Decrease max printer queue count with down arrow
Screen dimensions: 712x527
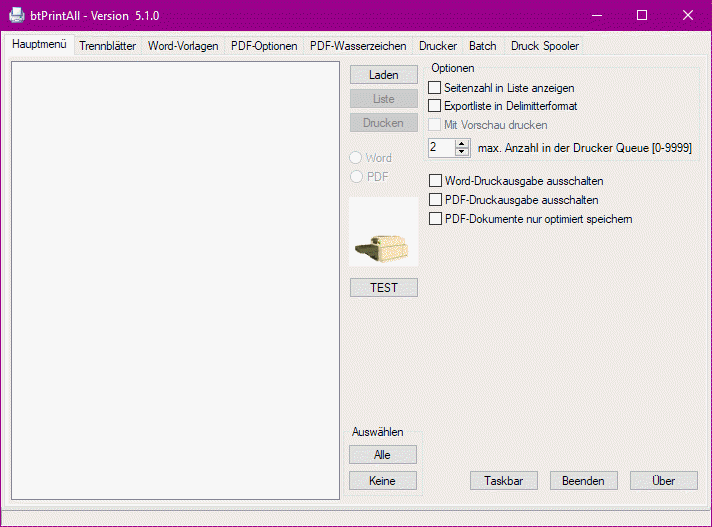click(x=461, y=152)
